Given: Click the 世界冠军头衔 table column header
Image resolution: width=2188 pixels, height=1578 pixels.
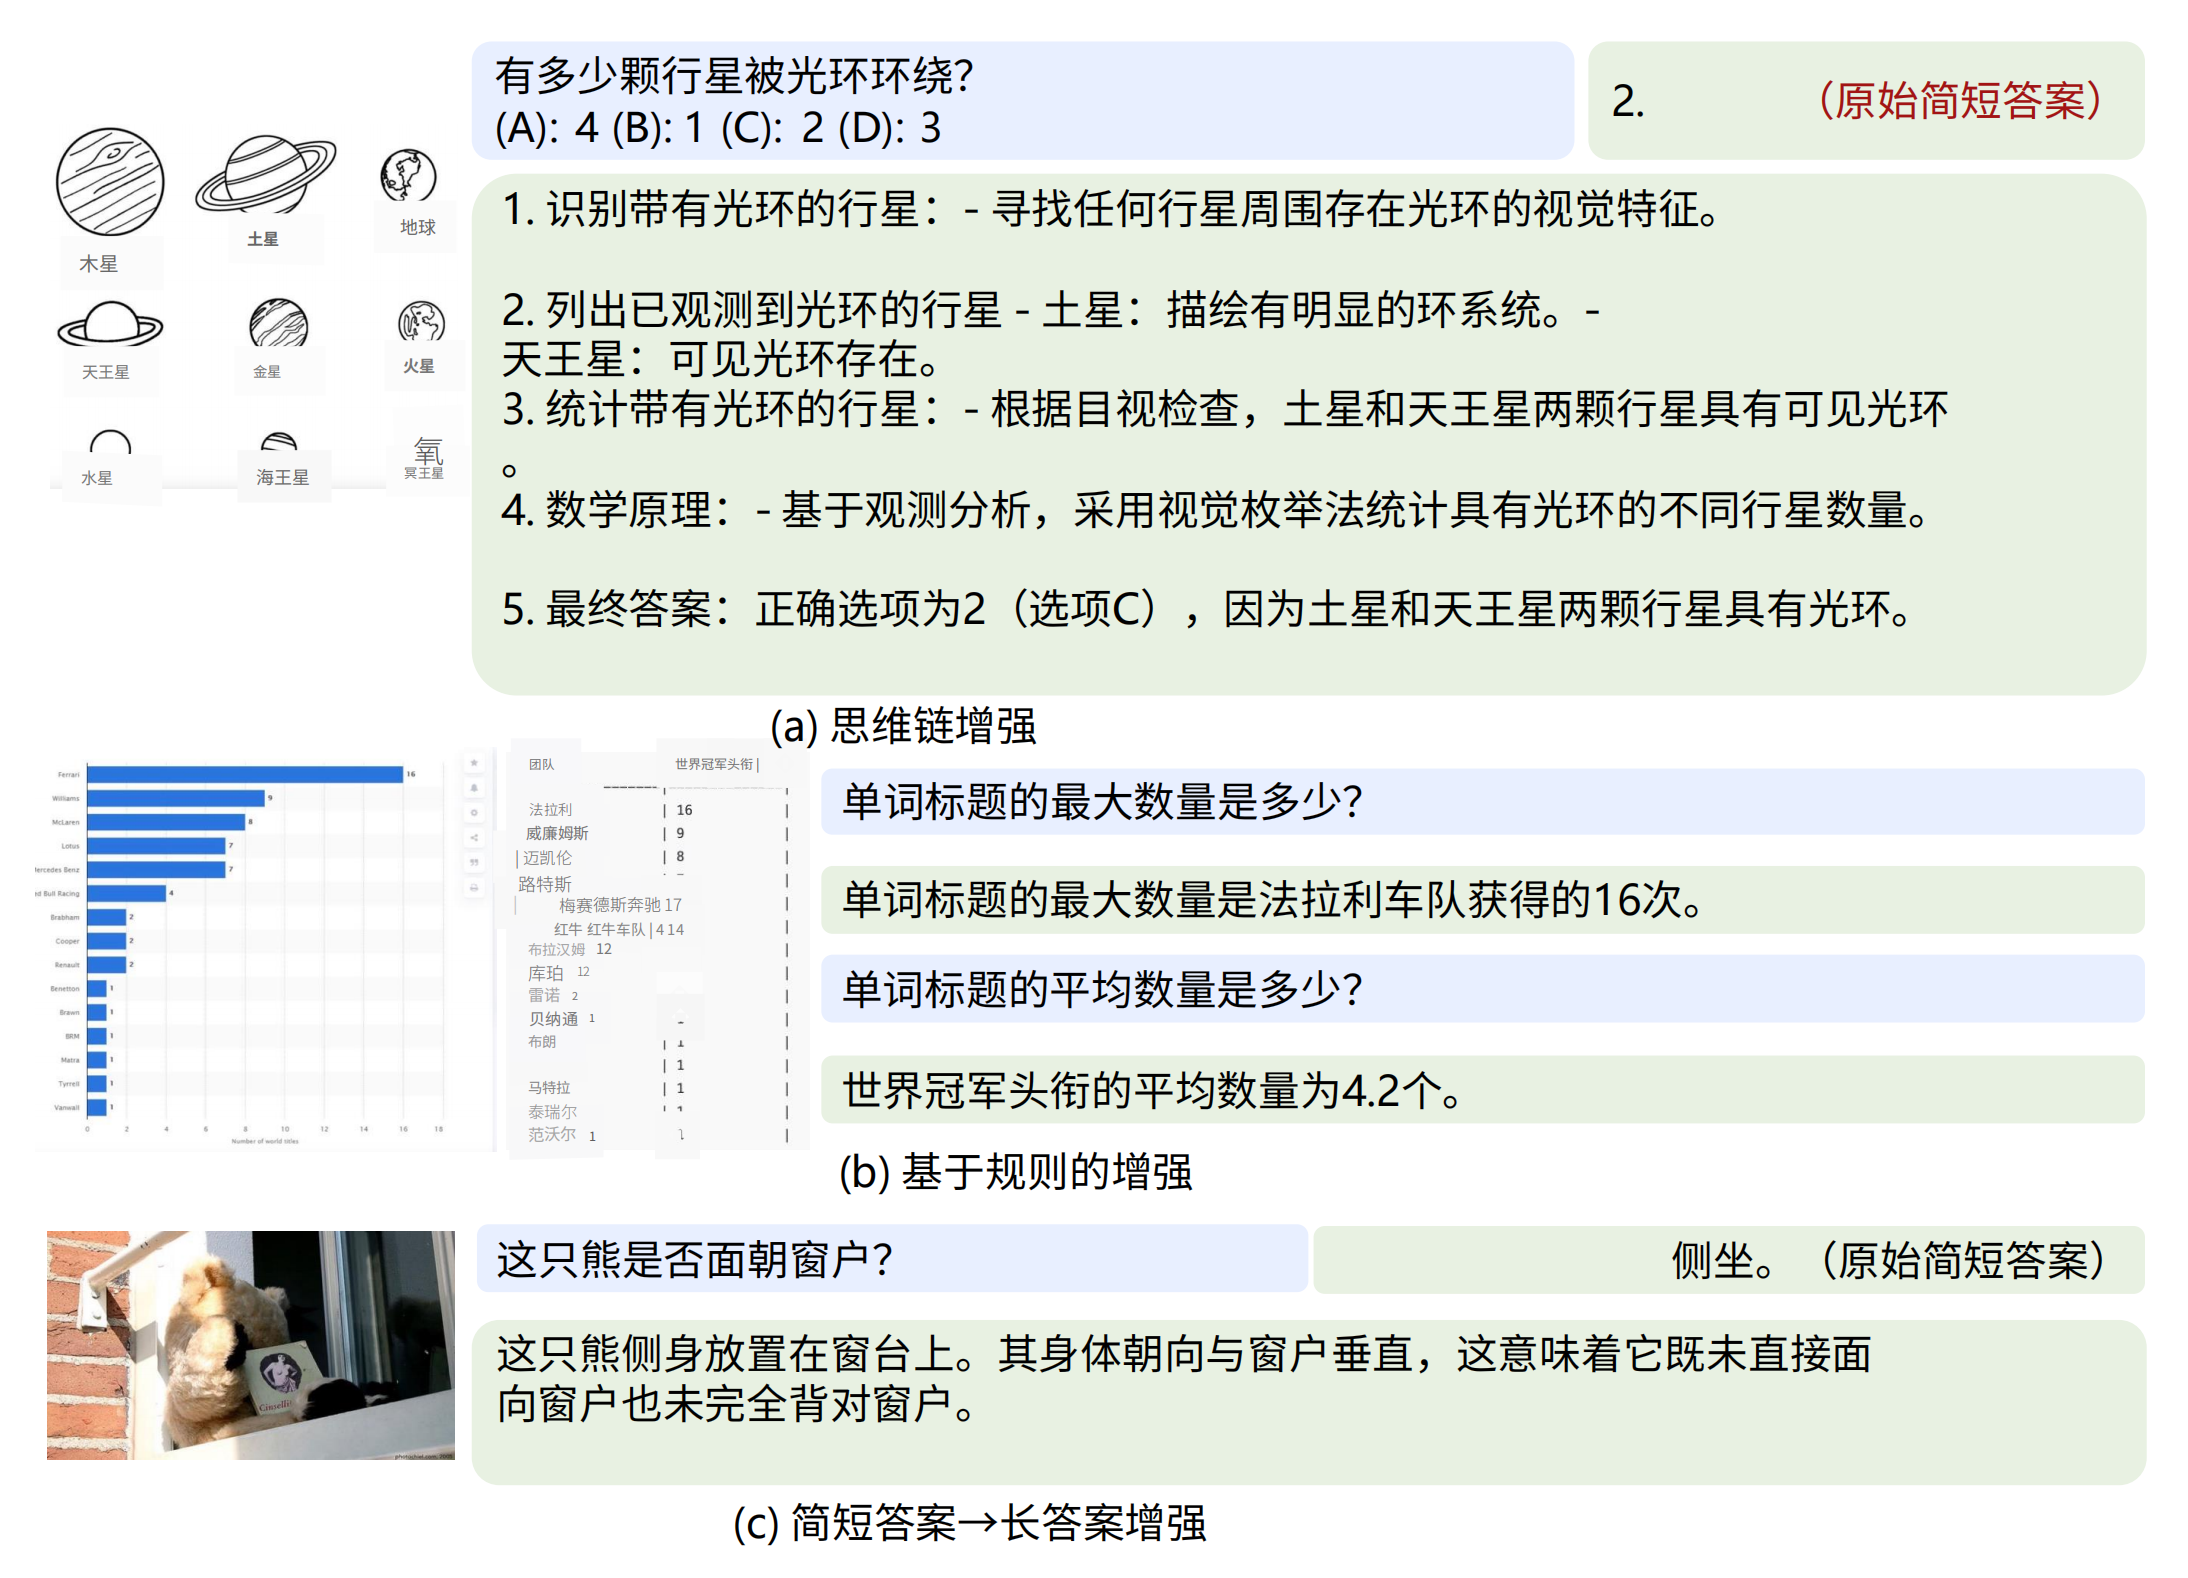Looking at the screenshot, I should point(714,764).
